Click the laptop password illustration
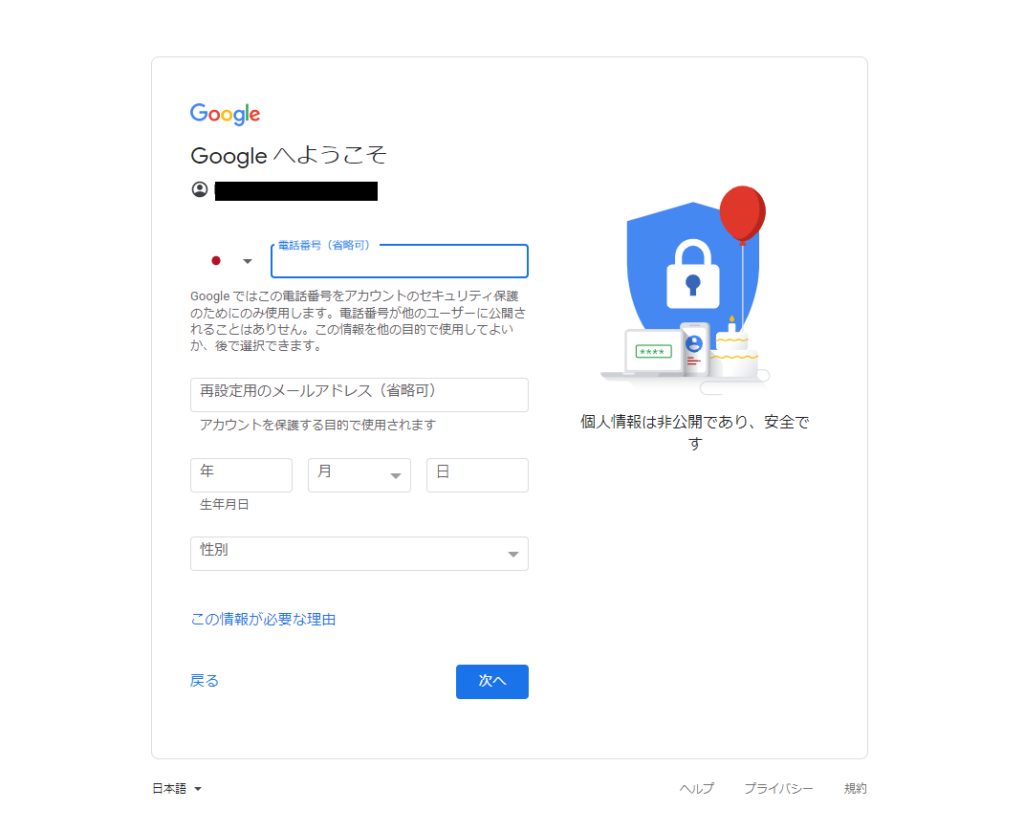The height and width of the screenshot is (832, 1024). [650, 354]
